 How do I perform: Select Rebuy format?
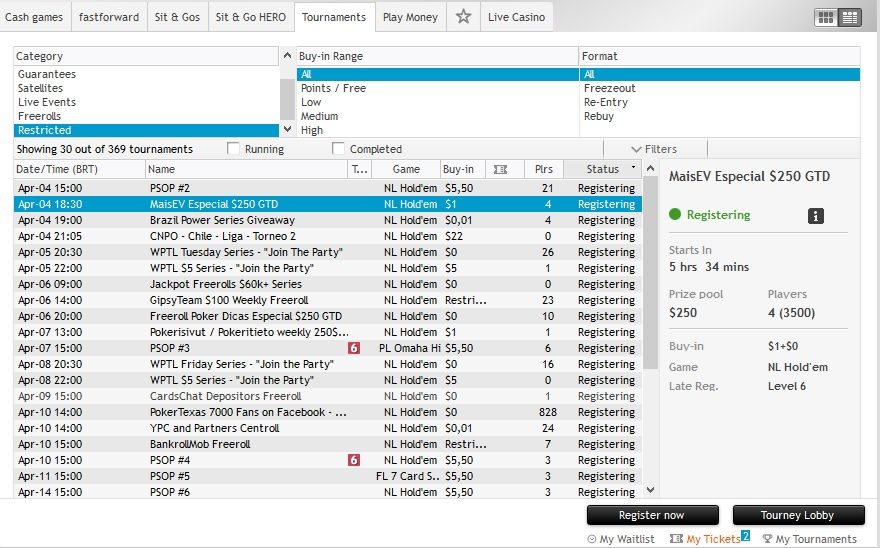(x=719, y=116)
